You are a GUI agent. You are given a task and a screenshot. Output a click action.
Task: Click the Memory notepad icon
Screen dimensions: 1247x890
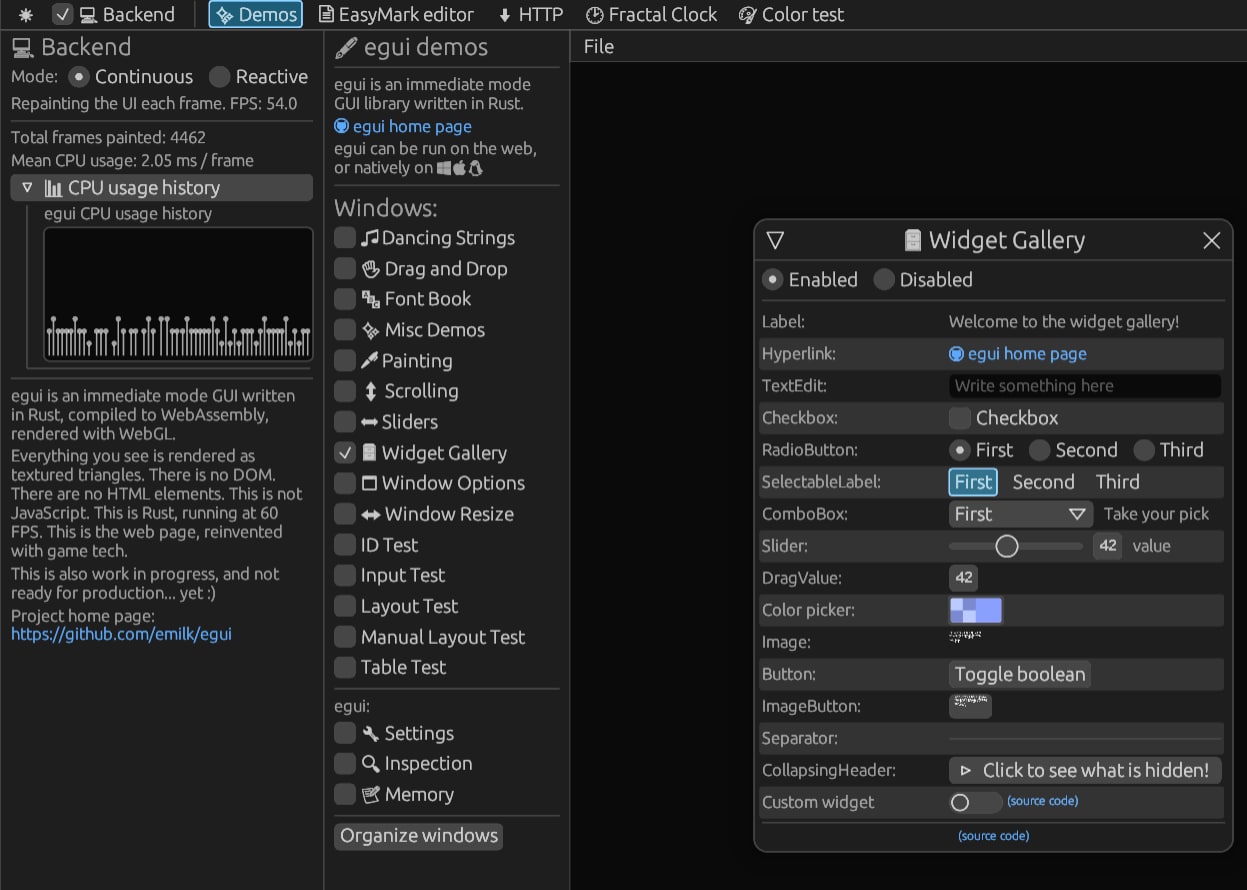pyautogui.click(x=370, y=795)
